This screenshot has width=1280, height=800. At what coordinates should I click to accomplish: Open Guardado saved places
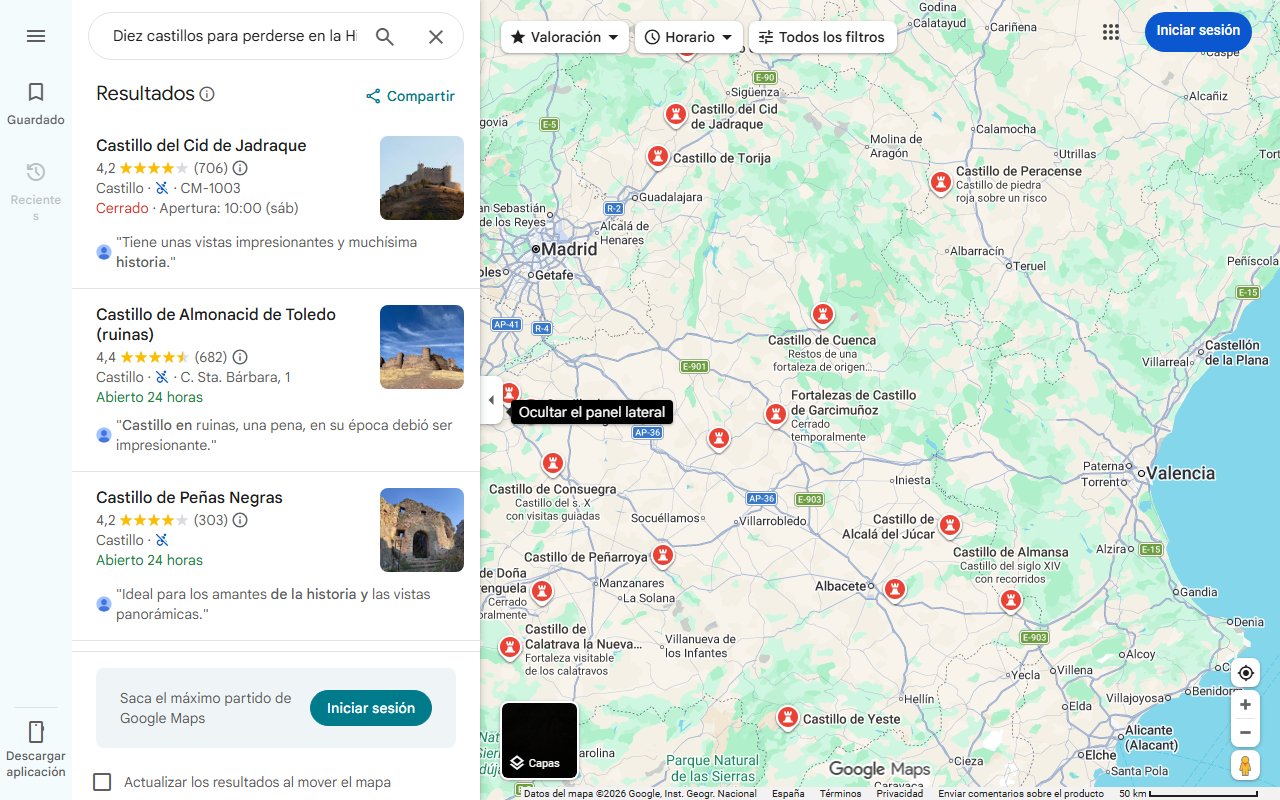click(x=35, y=100)
